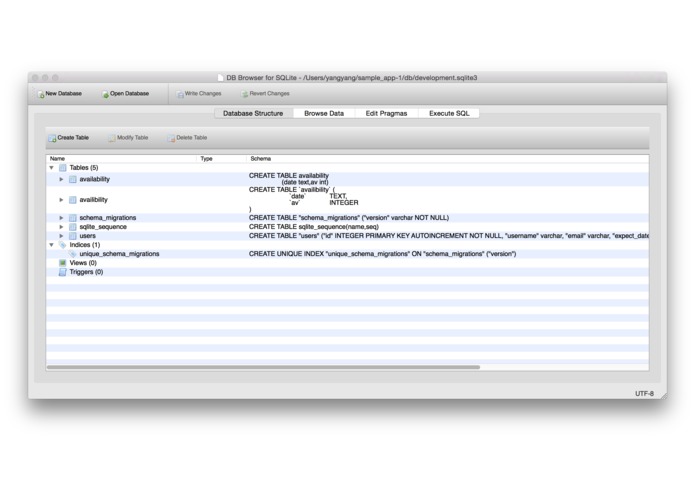Image resolution: width=695 pixels, height=494 pixels.
Task: Click the Delete Table label
Action: (x=192, y=138)
